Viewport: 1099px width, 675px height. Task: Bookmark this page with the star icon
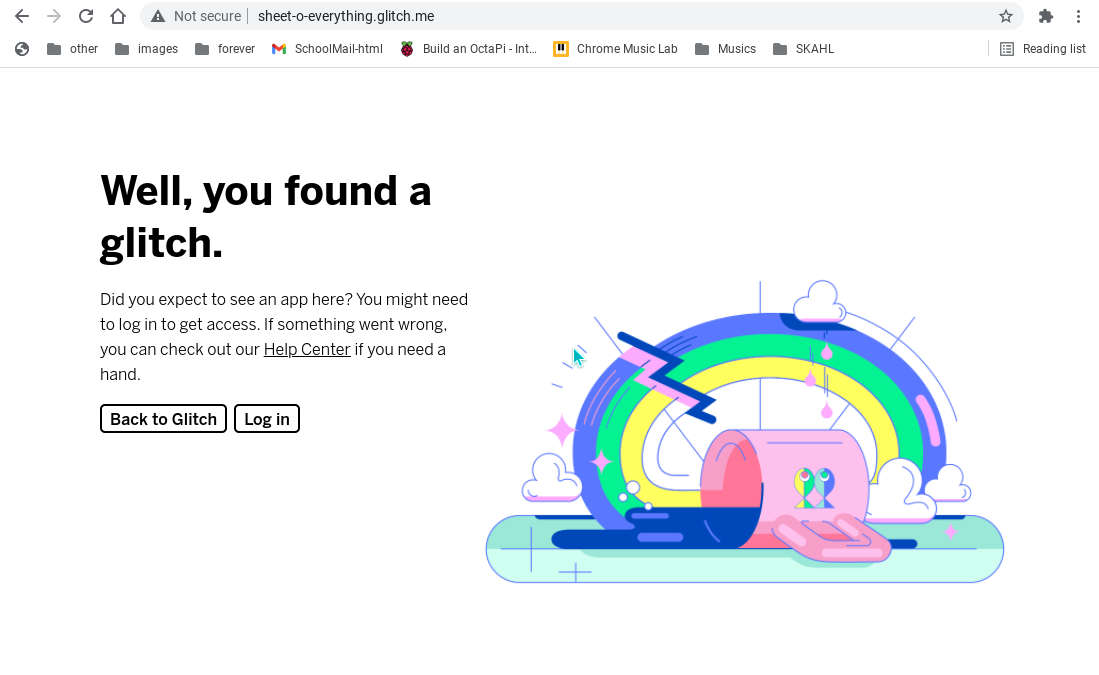(1006, 16)
